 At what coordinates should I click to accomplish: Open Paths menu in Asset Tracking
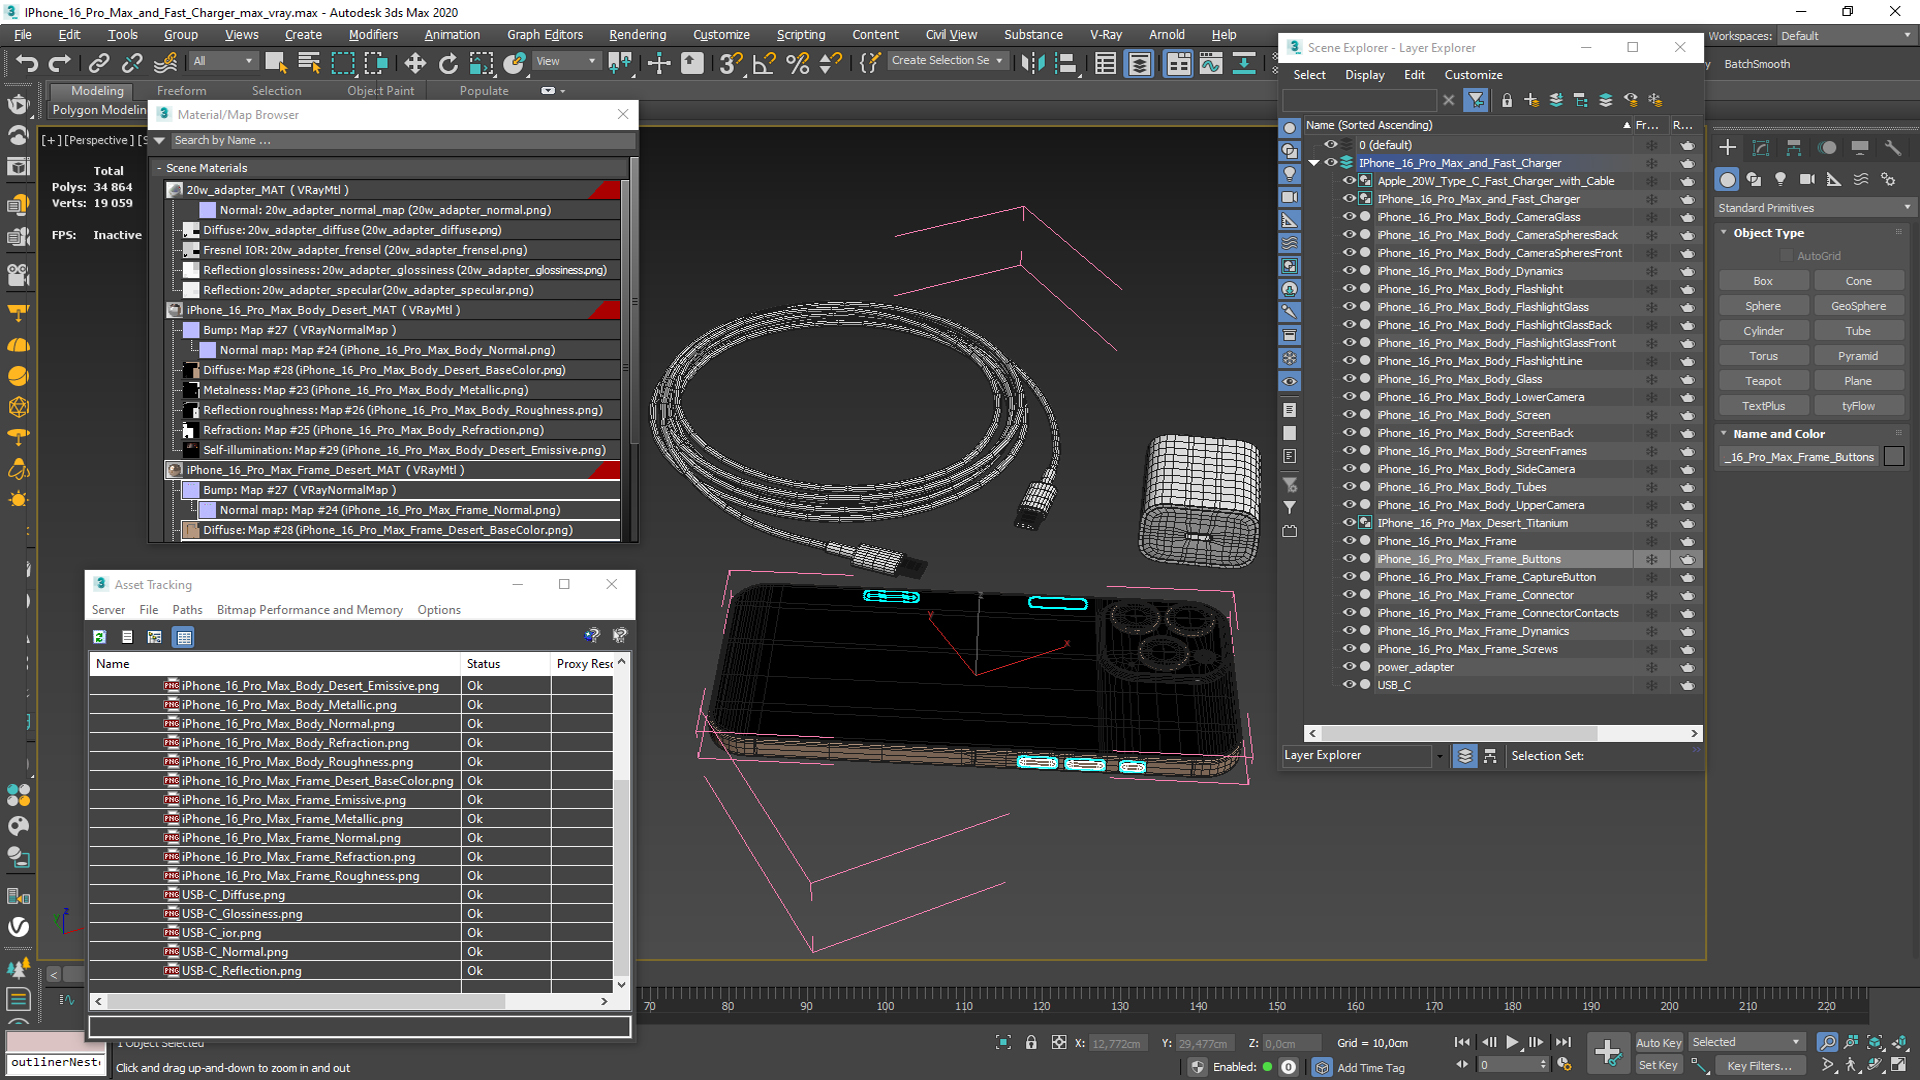[x=187, y=610]
